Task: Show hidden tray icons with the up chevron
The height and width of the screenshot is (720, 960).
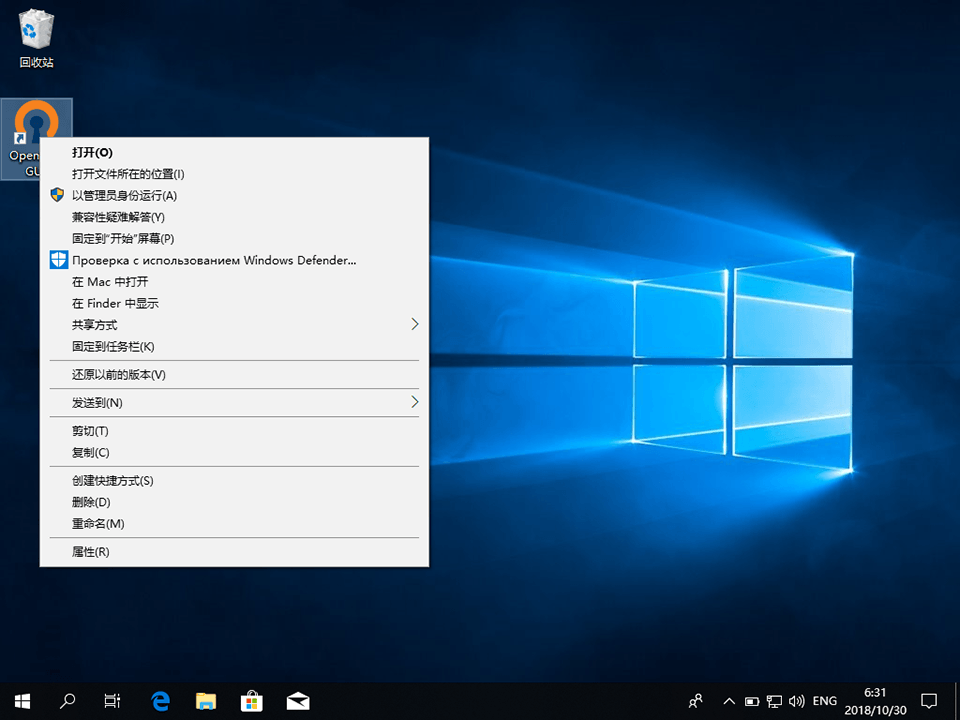Action: (729, 701)
